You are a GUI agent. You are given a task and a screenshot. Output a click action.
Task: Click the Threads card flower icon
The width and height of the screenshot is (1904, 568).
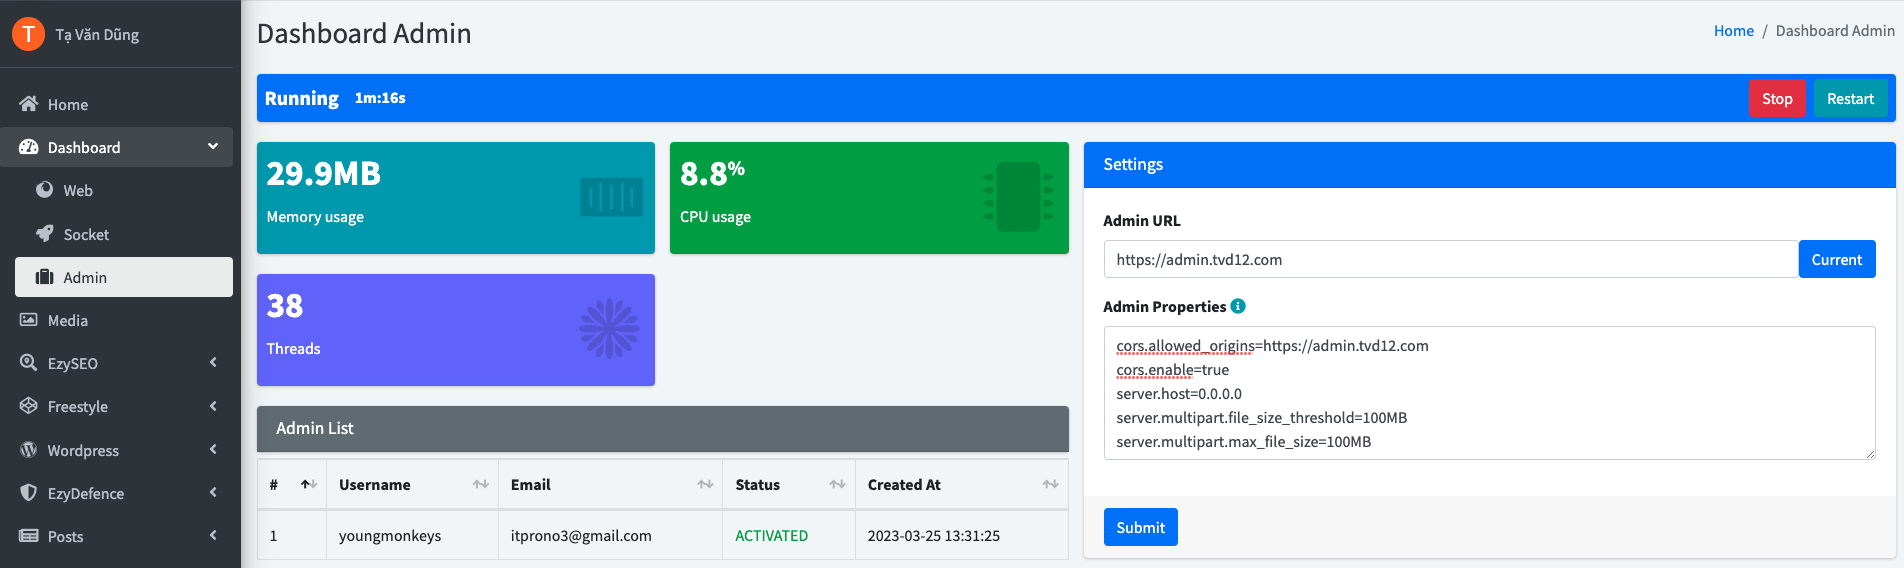609,329
